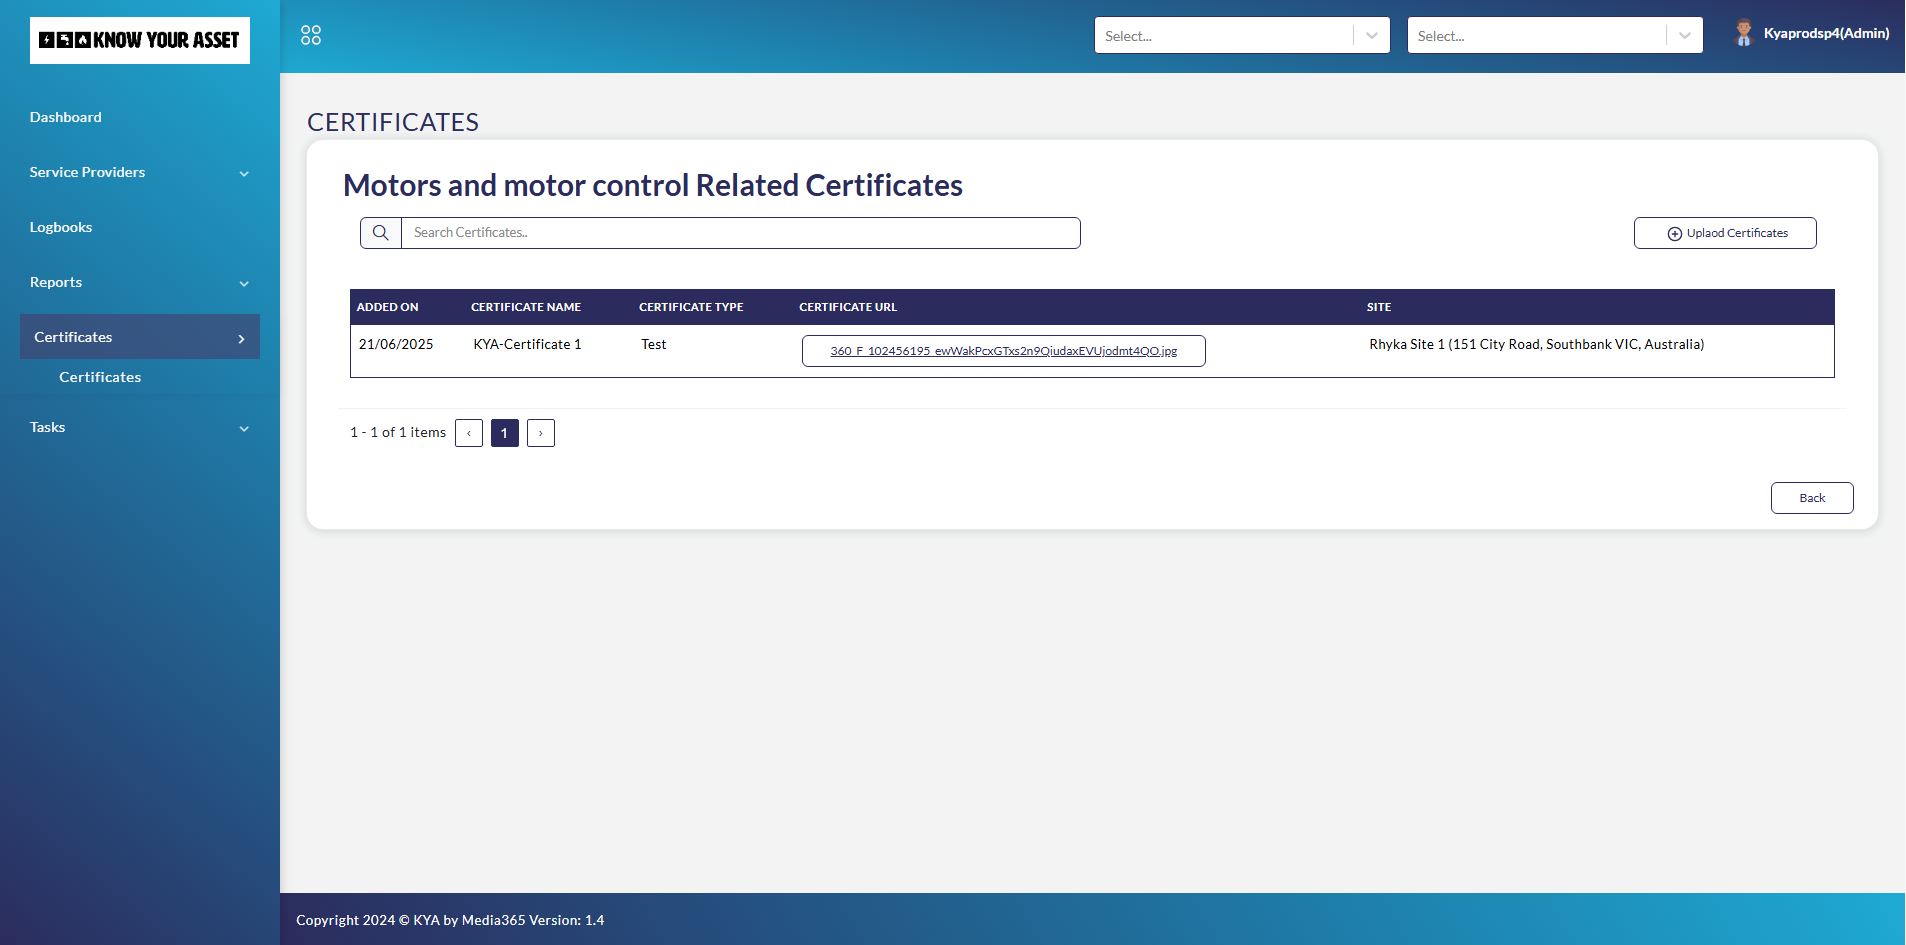Select the Certificates submenu item

100,378
